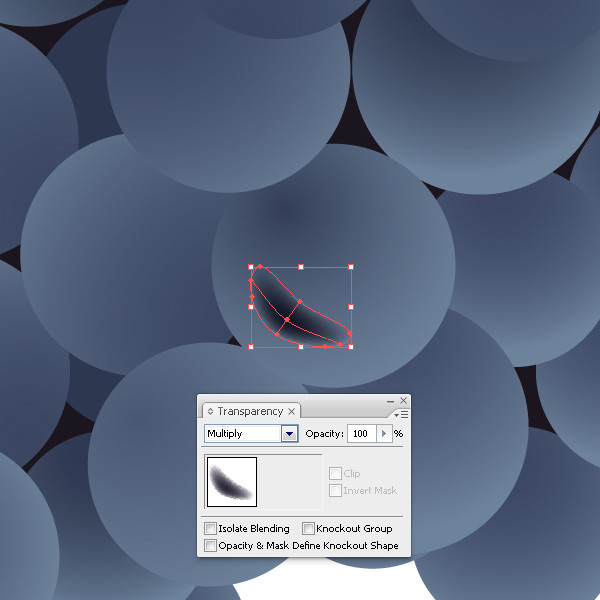Click the object thumbnail in Transparency panel
This screenshot has width=600, height=600.
pos(232,482)
